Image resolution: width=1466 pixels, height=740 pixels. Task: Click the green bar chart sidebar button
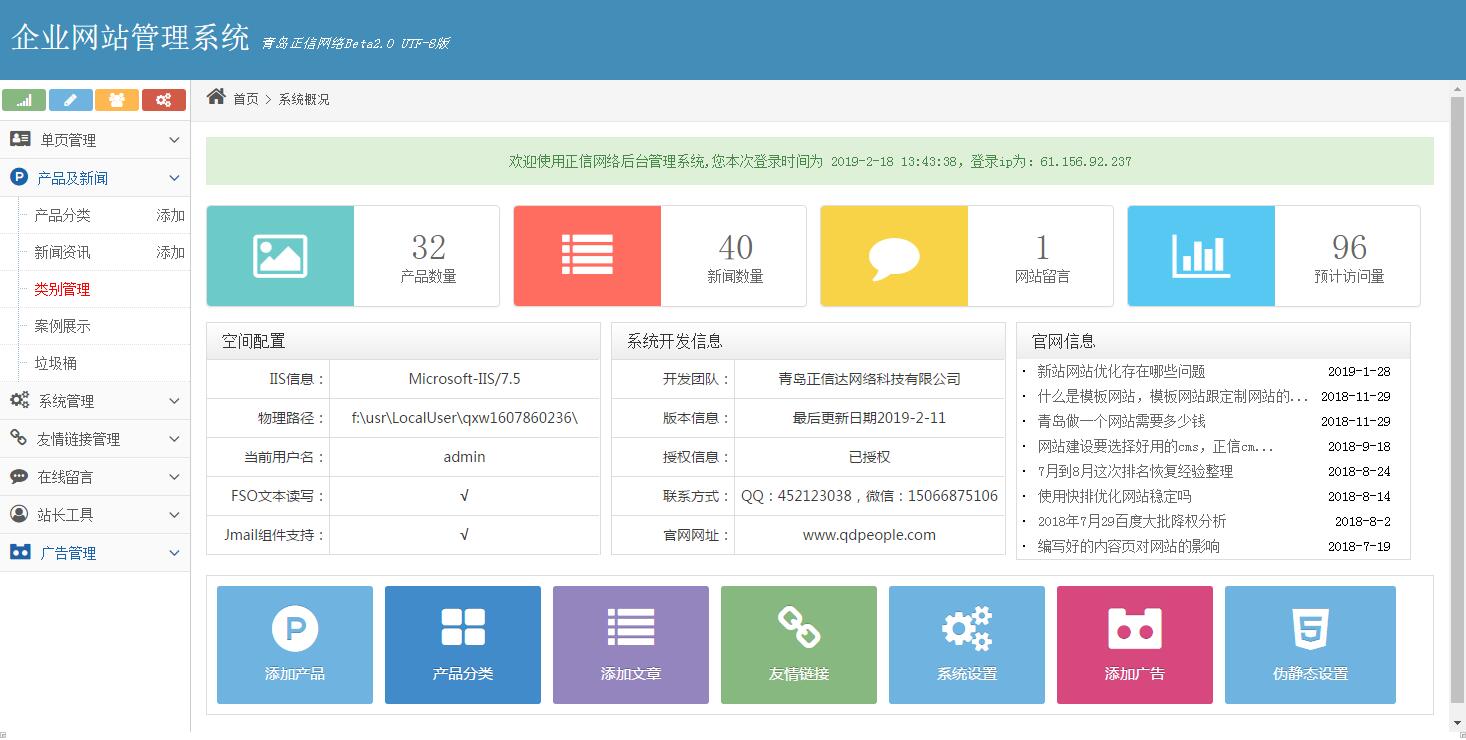[24, 100]
